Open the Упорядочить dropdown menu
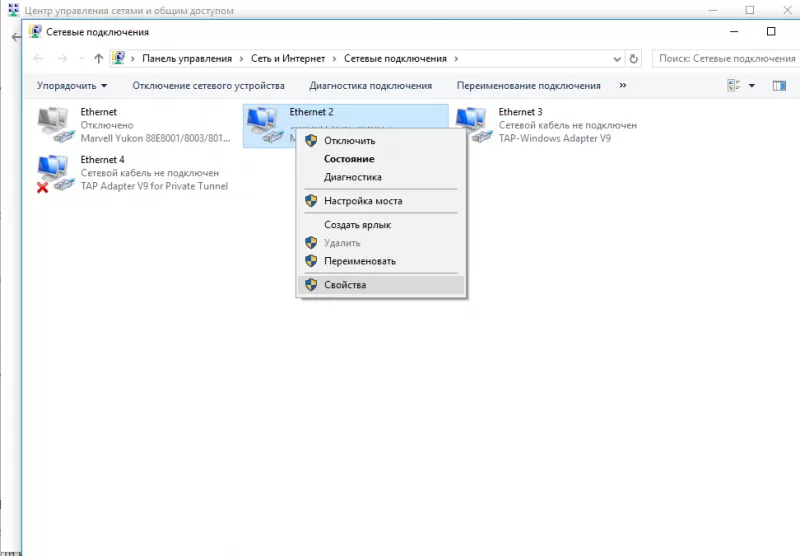This screenshot has height=556, width=800. click(72, 86)
